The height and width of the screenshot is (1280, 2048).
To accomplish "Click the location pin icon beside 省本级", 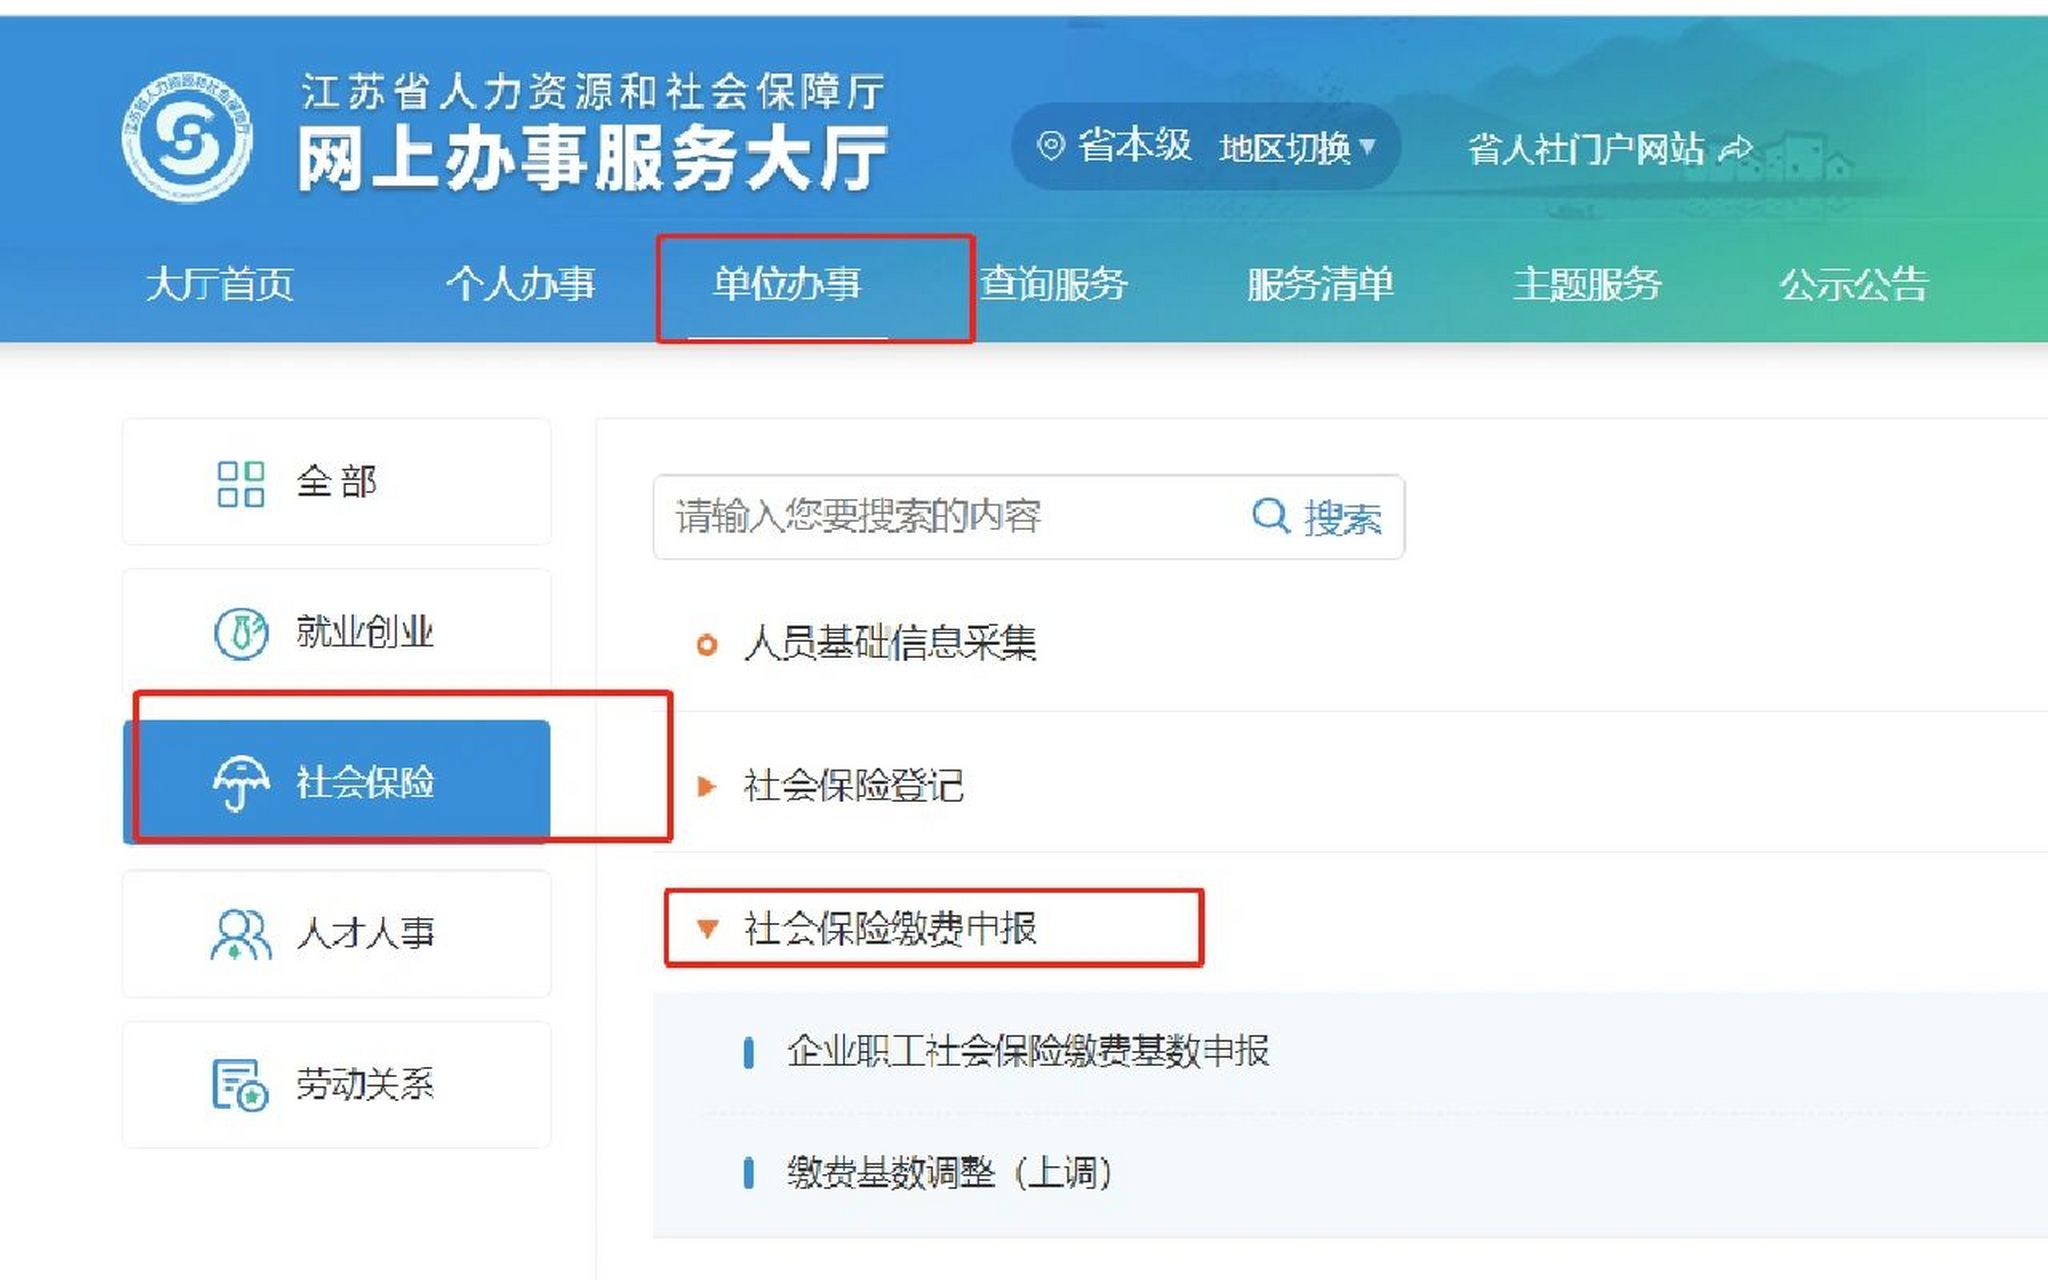I will (x=1049, y=147).
